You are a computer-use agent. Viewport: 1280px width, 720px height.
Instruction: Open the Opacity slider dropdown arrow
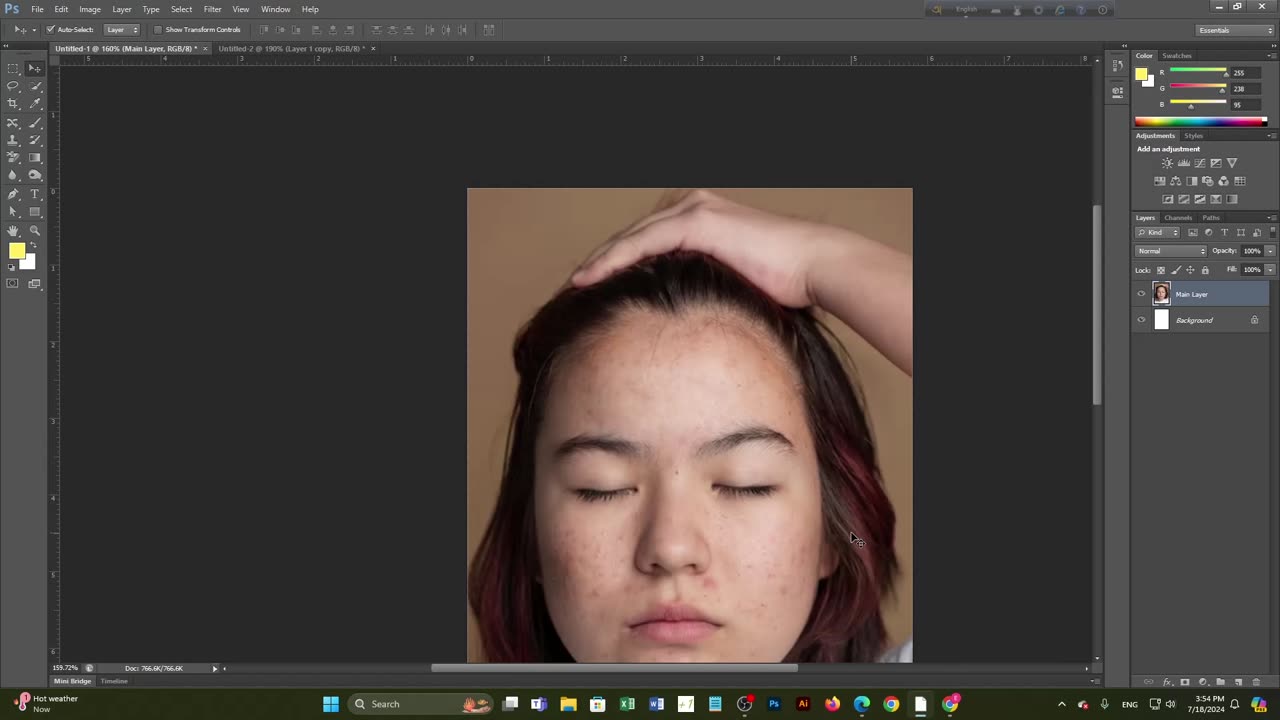(1271, 251)
